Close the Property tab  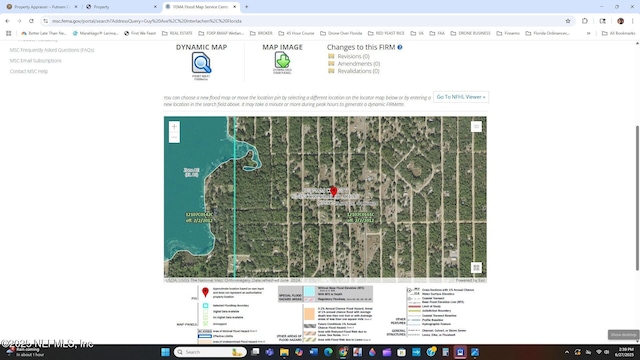155,7
